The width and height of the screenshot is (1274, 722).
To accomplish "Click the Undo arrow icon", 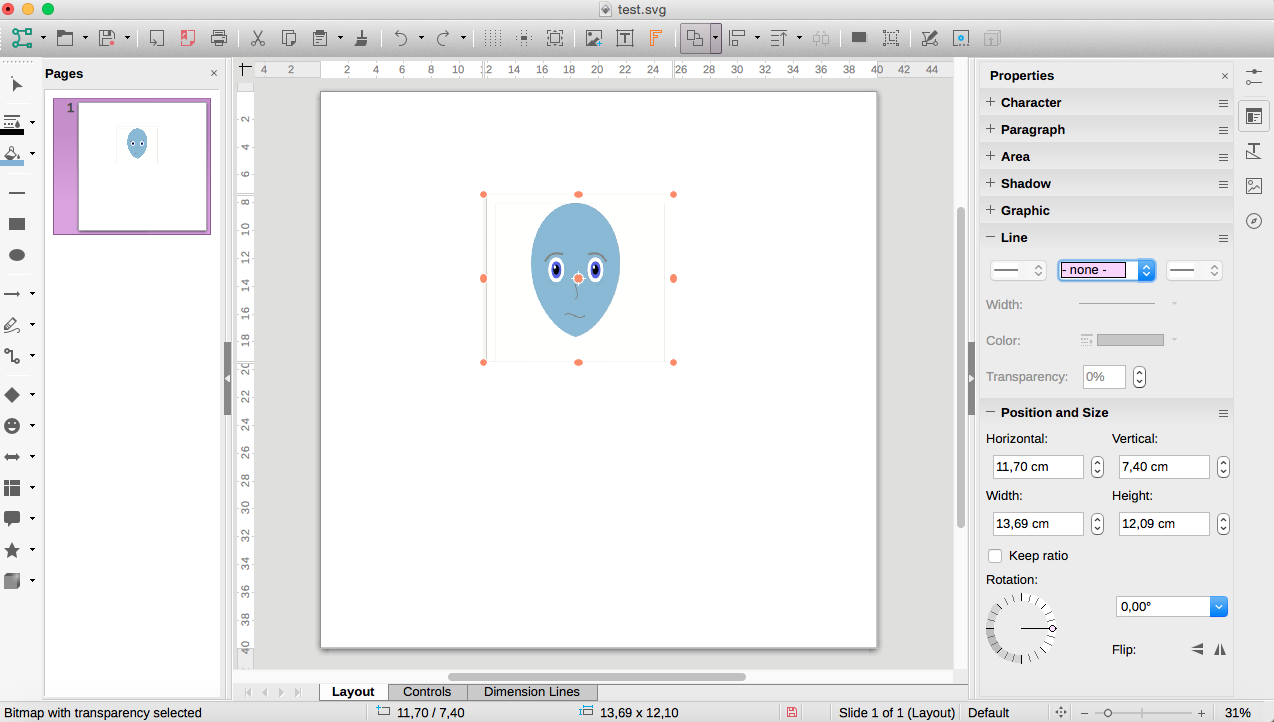I will (401, 39).
